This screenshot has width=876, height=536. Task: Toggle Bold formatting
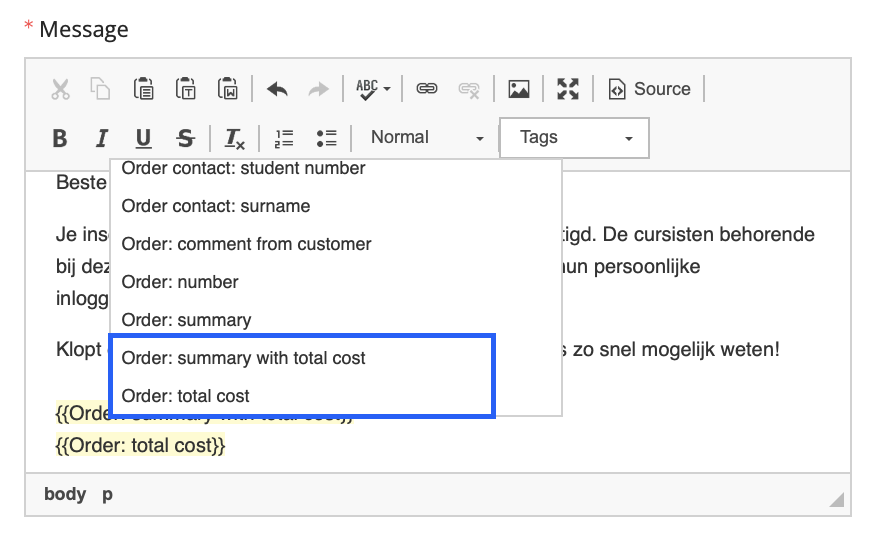pos(60,138)
